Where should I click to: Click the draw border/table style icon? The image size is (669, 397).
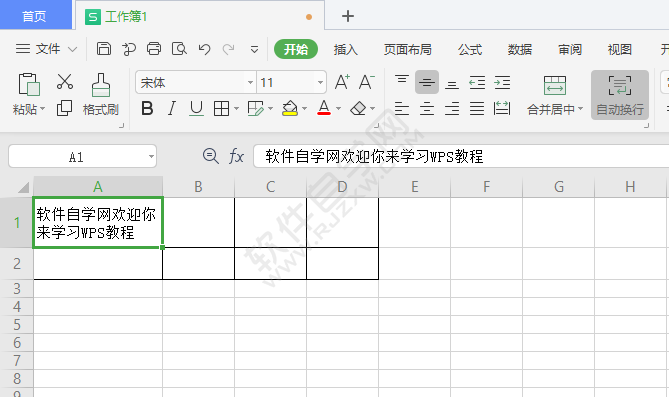point(256,109)
